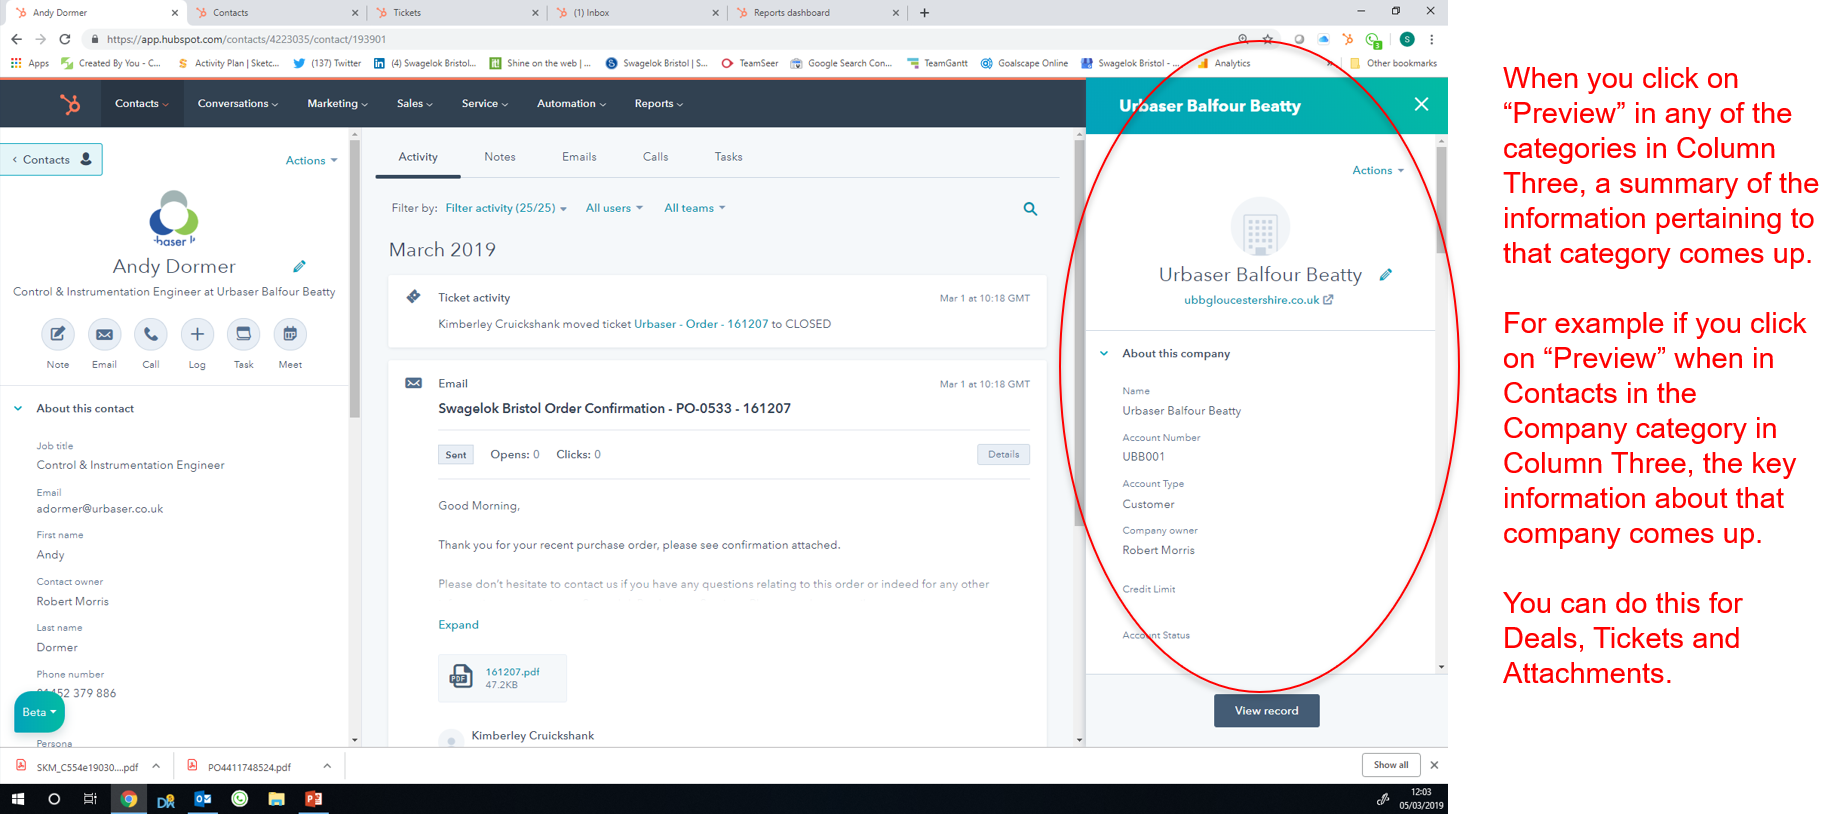Click the Email action icon
The image size is (1845, 814).
tap(104, 334)
